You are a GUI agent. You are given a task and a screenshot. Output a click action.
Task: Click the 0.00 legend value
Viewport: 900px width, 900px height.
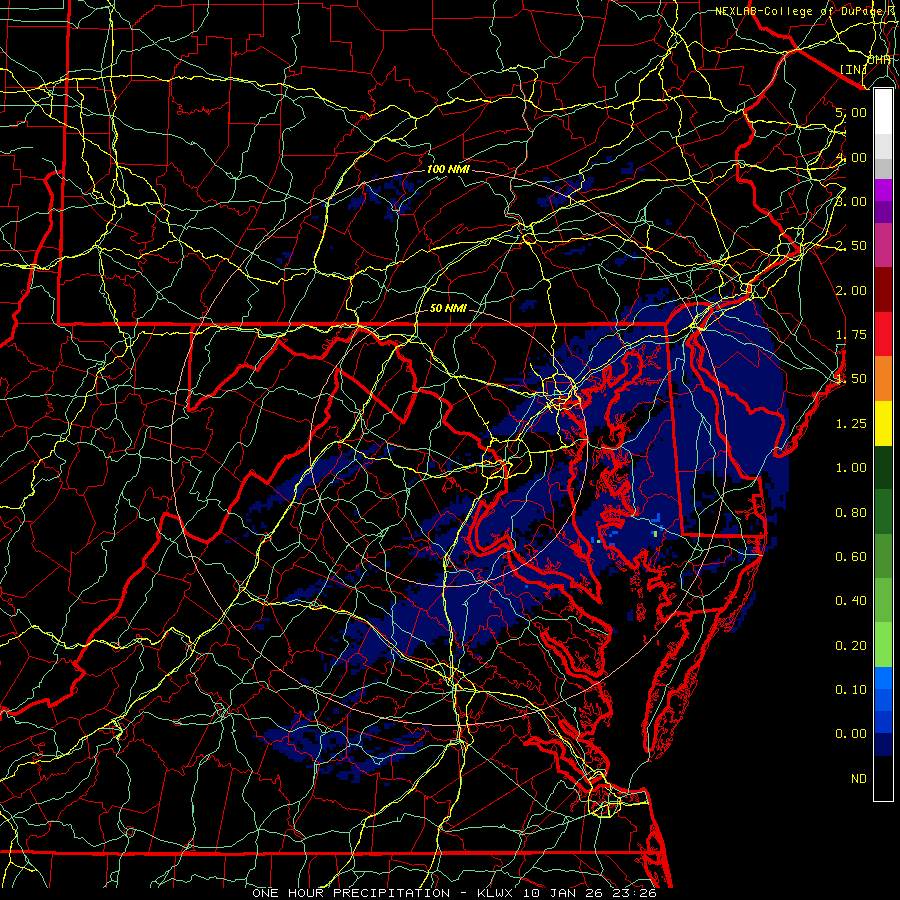tap(851, 734)
